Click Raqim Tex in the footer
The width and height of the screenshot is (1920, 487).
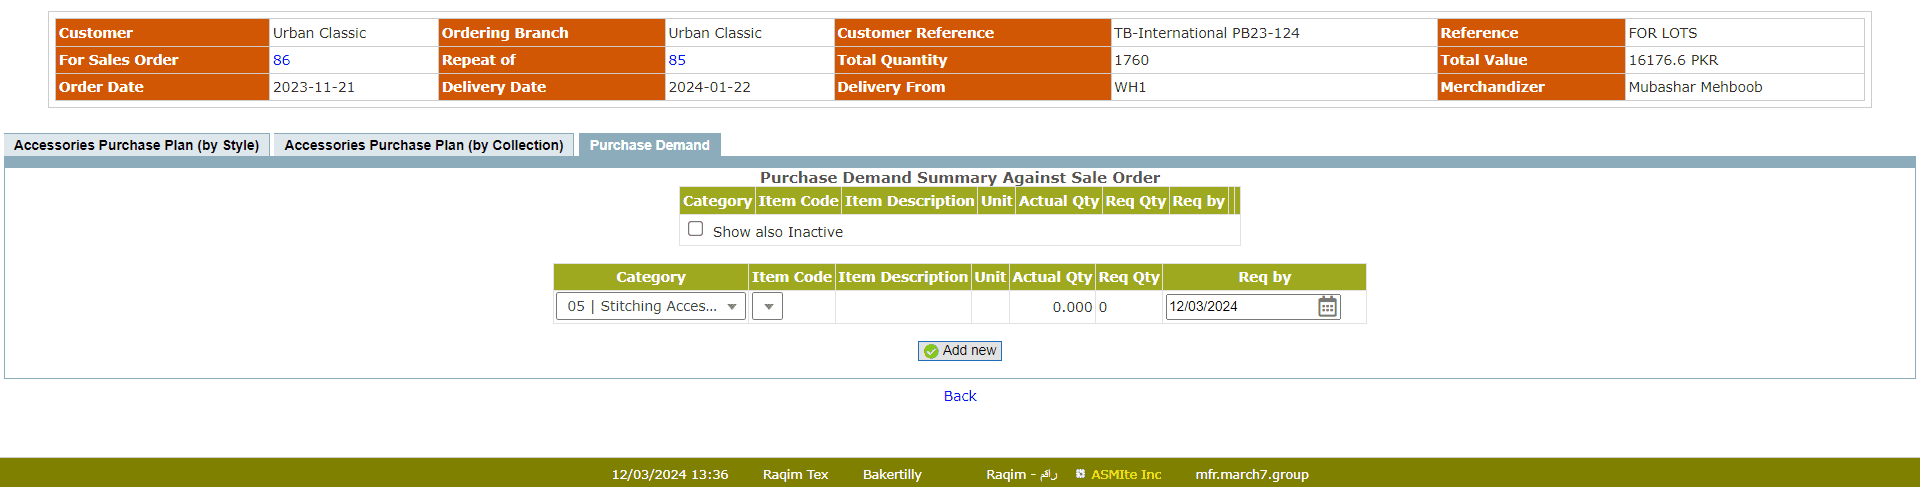pyautogui.click(x=795, y=475)
